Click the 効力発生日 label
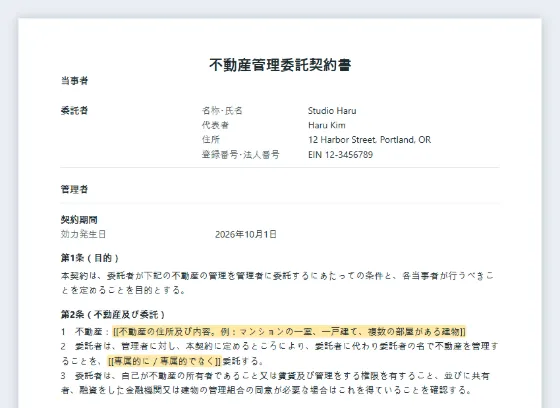The image size is (560, 408). click(83, 234)
